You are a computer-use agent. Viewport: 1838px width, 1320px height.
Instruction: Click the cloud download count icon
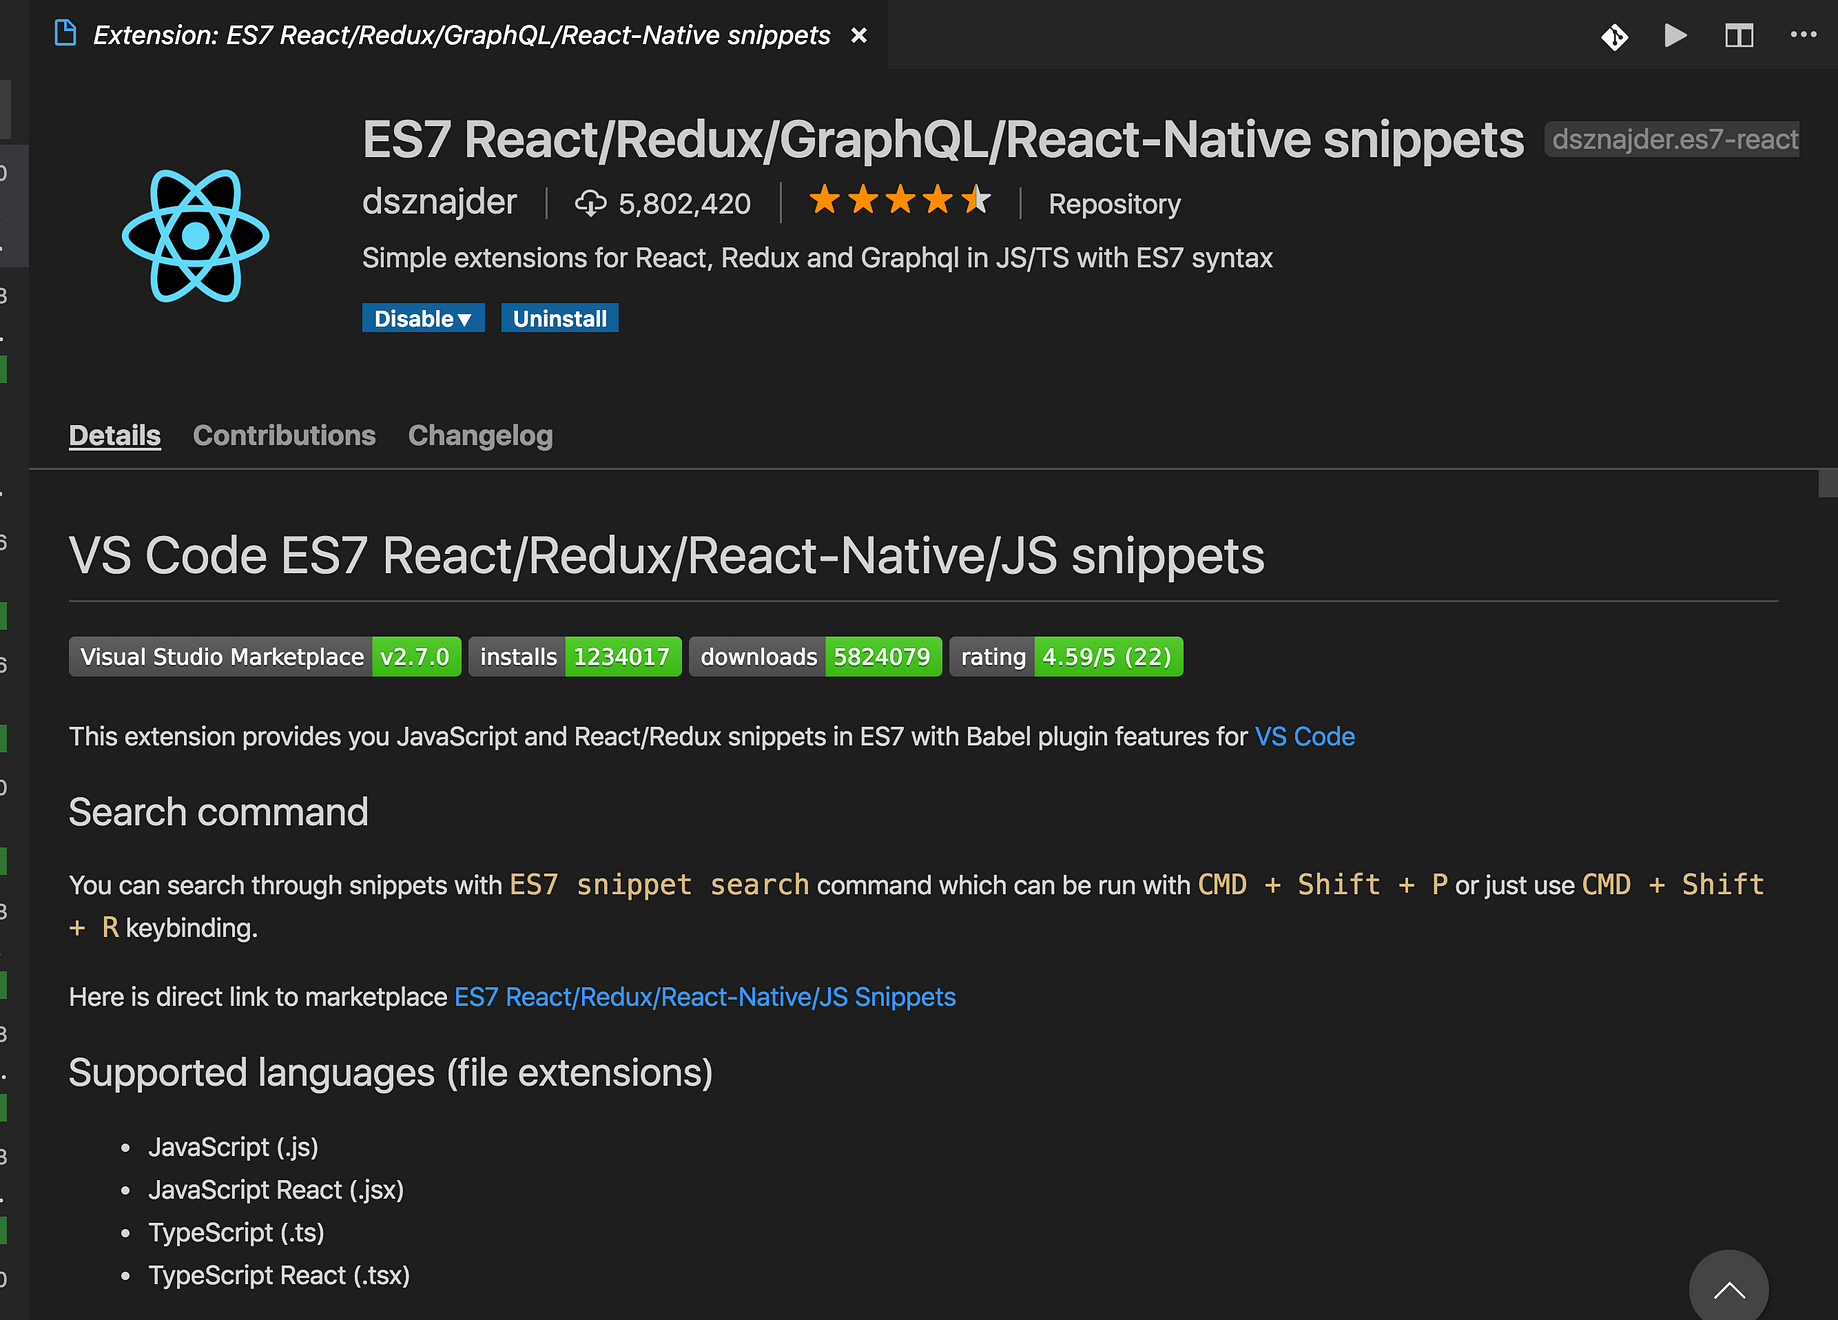tap(590, 203)
